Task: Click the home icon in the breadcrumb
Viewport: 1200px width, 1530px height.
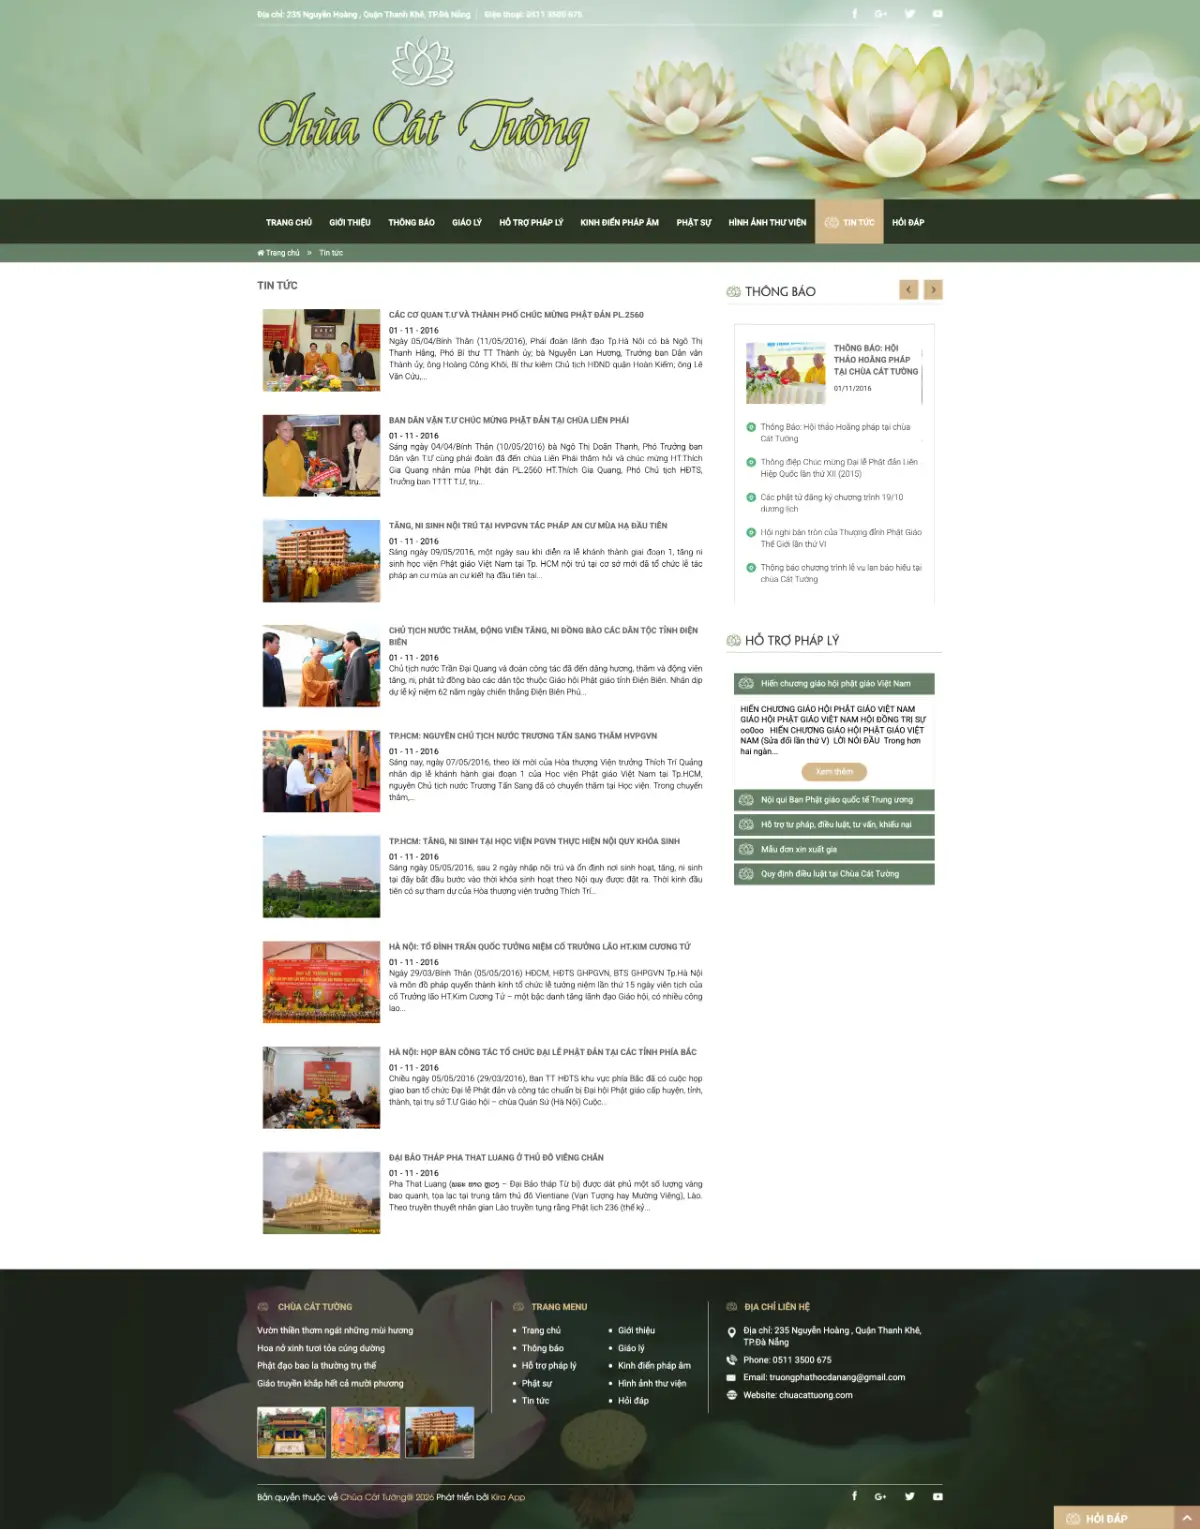Action: [x=261, y=253]
